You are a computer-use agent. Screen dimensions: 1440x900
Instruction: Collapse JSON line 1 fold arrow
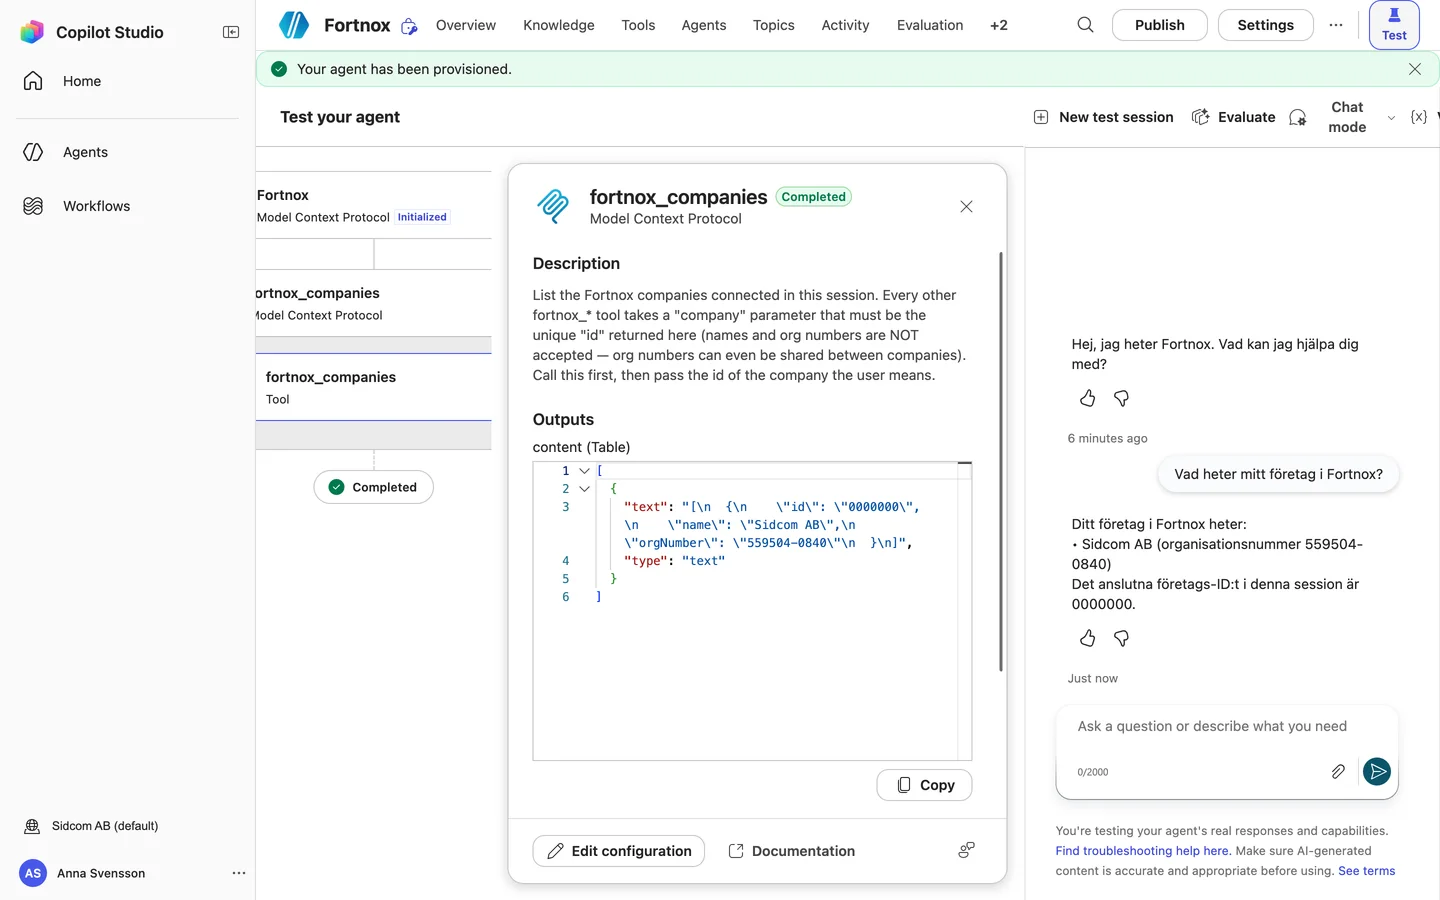(584, 471)
